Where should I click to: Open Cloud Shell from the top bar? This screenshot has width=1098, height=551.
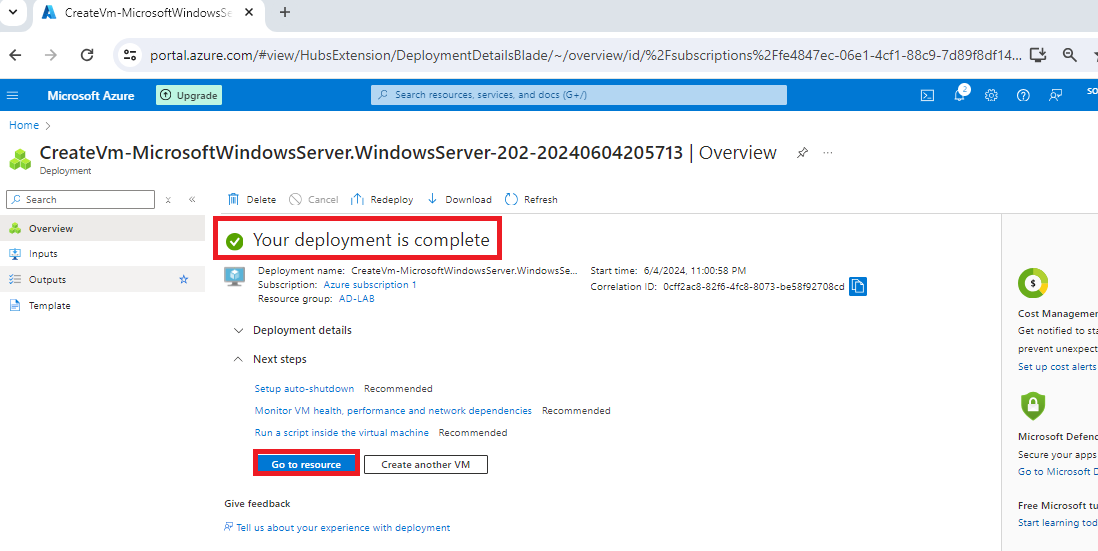tap(927, 96)
